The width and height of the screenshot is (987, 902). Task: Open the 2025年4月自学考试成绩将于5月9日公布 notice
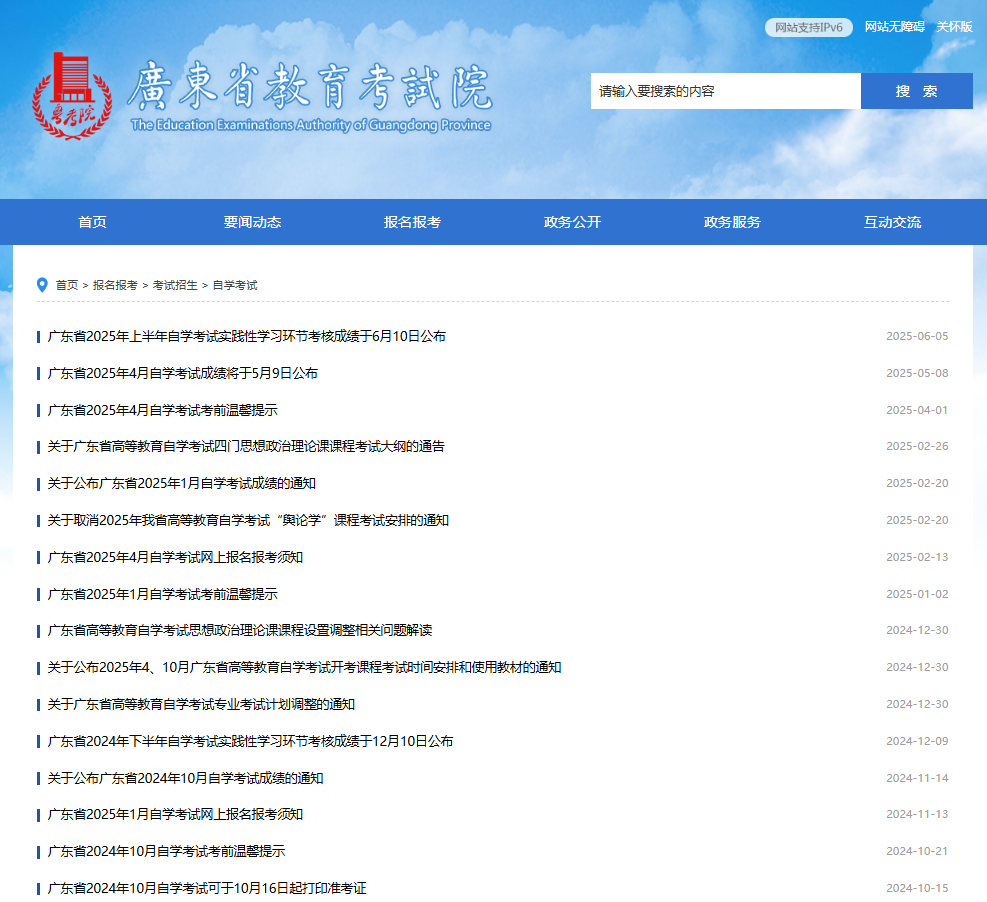183,373
